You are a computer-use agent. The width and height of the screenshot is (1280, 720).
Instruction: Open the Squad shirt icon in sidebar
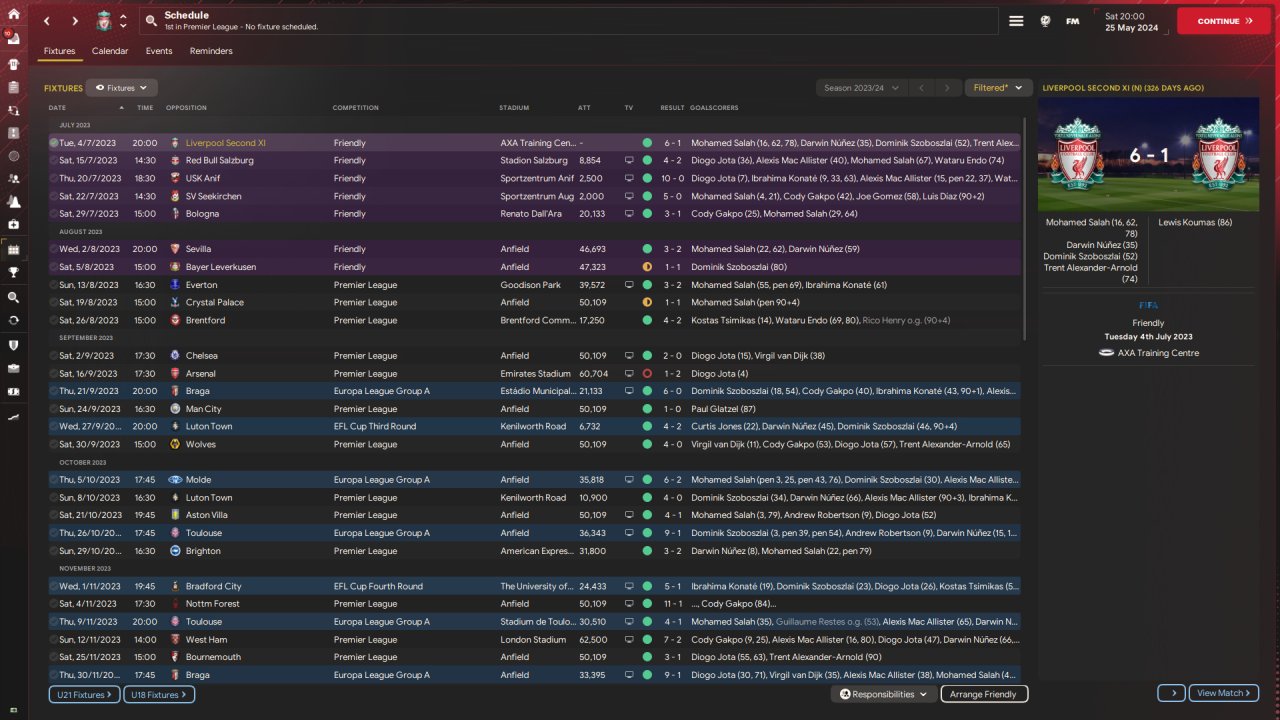point(14,62)
